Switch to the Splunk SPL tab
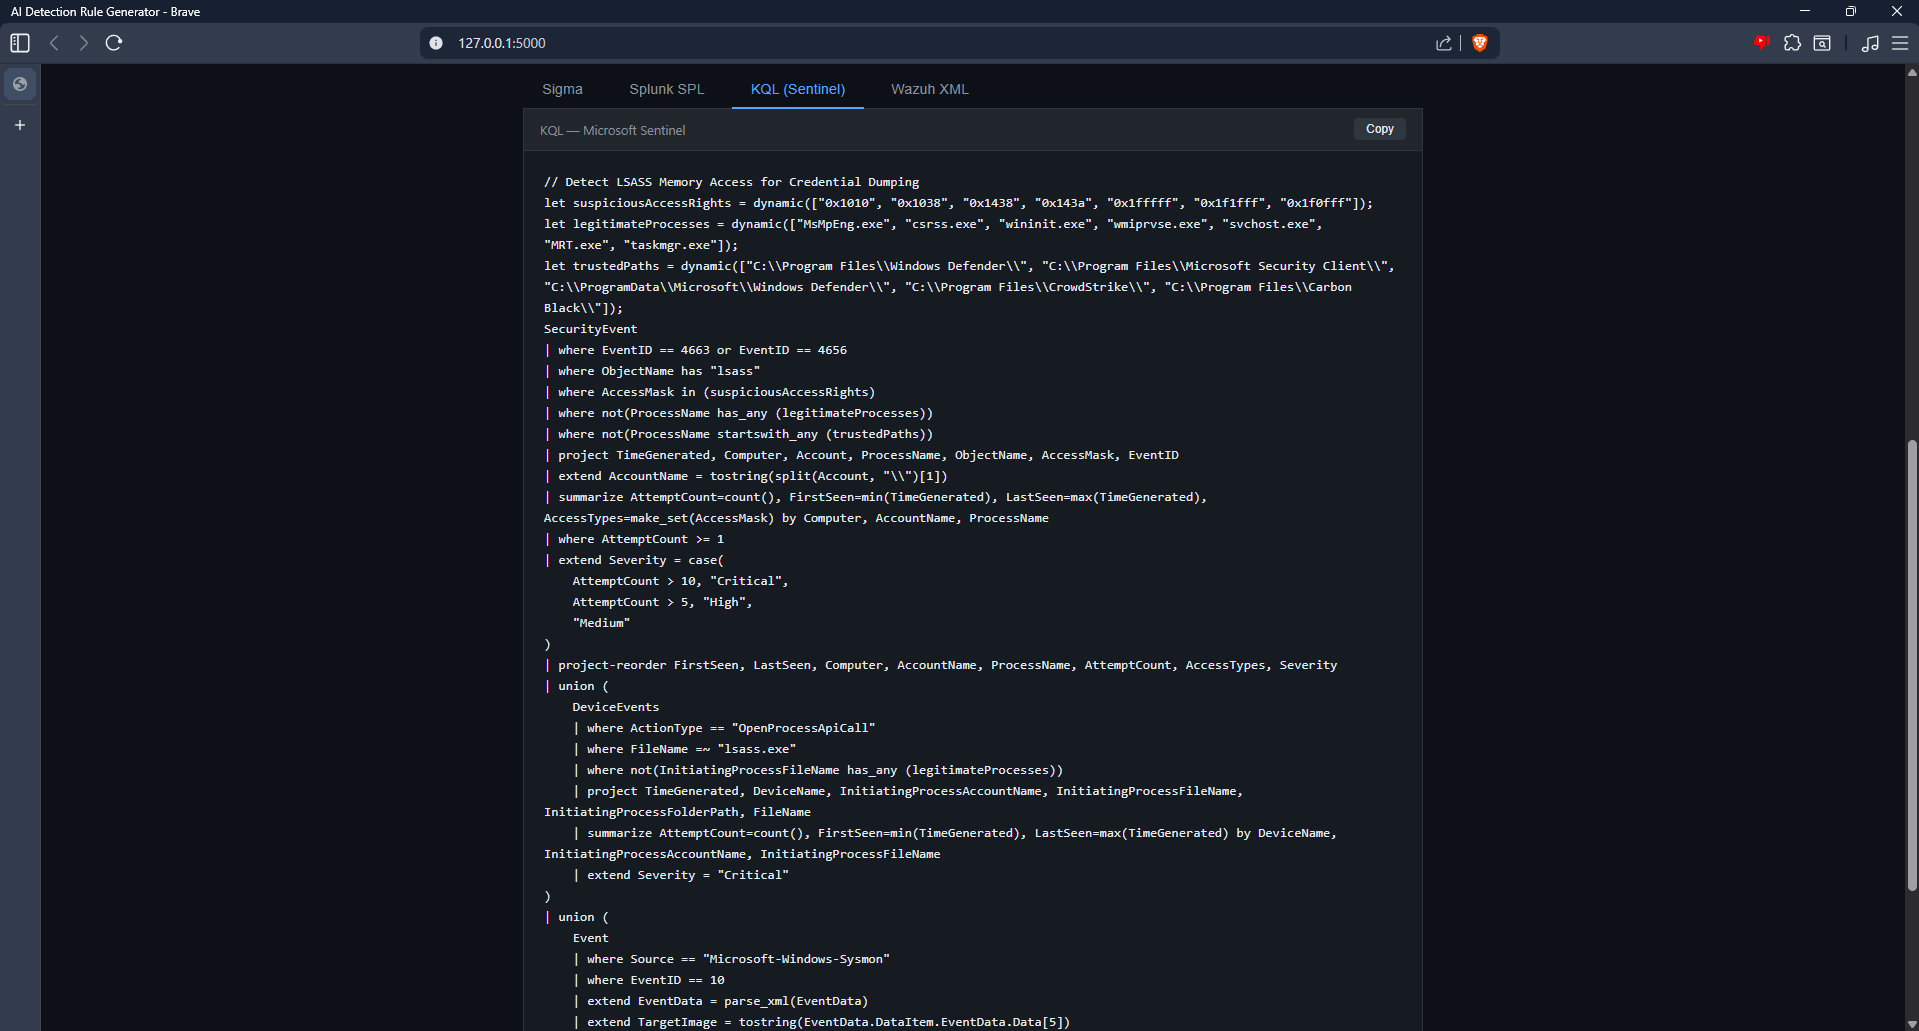This screenshot has width=1919, height=1031. pyautogui.click(x=667, y=89)
